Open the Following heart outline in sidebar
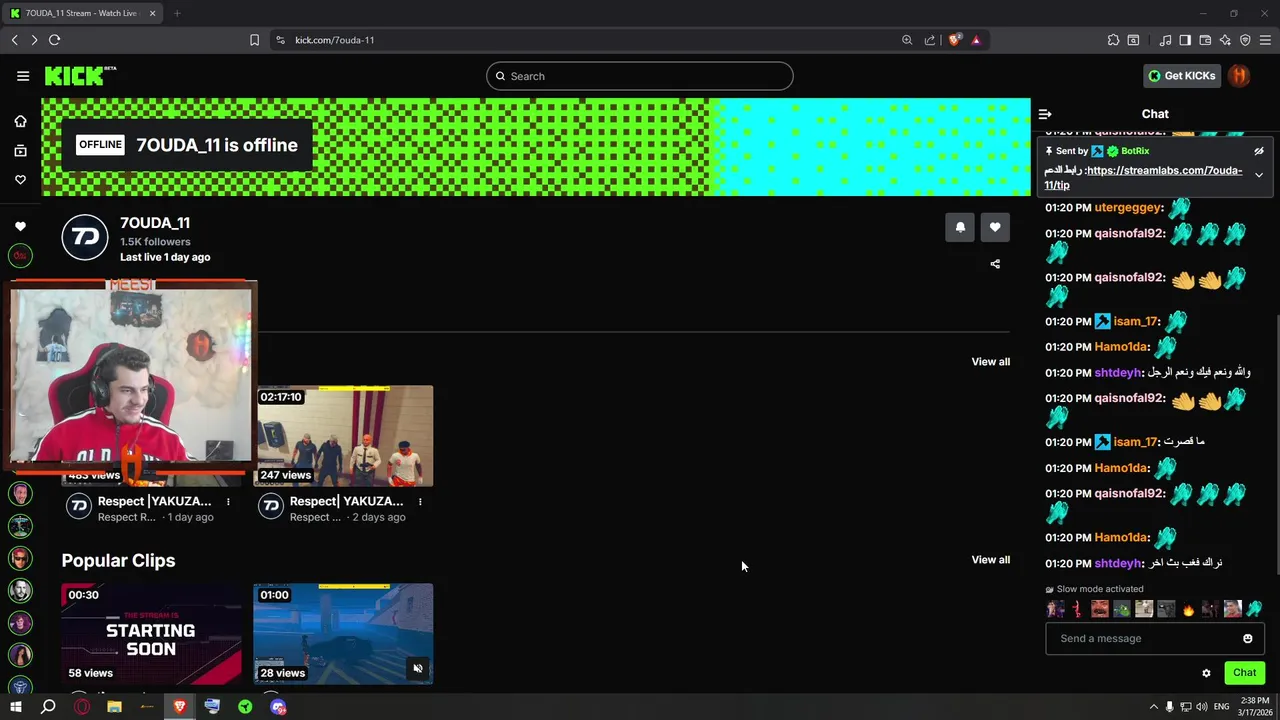 pos(20,180)
